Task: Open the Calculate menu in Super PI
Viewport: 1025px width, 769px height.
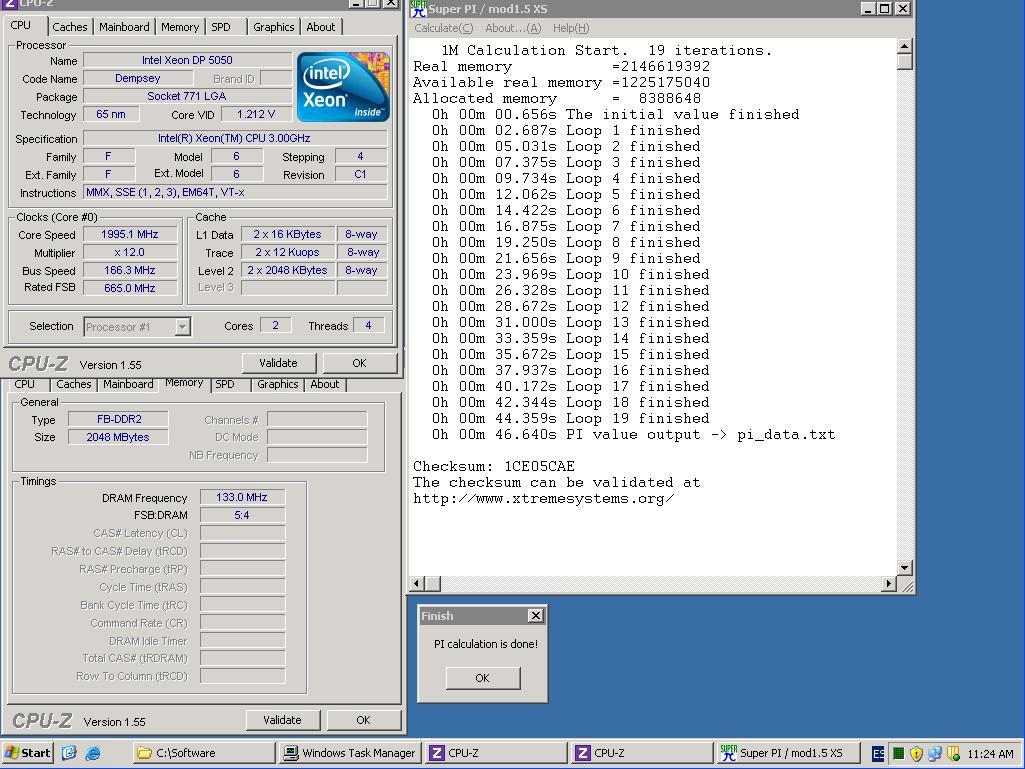Action: 444,28
